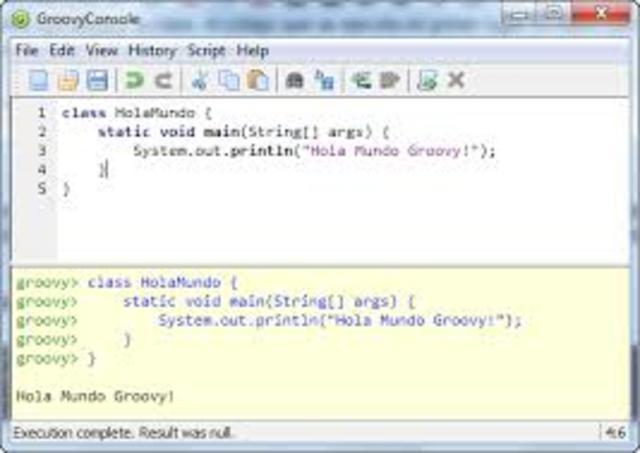
Task: Open the Edit menu
Action: pyautogui.click(x=62, y=51)
